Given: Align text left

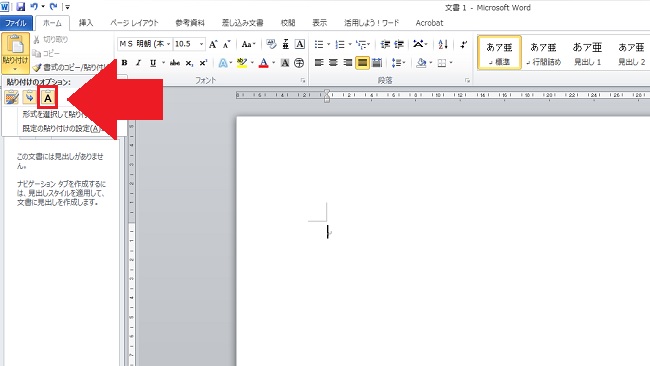Looking at the screenshot, I should click(x=319, y=63).
